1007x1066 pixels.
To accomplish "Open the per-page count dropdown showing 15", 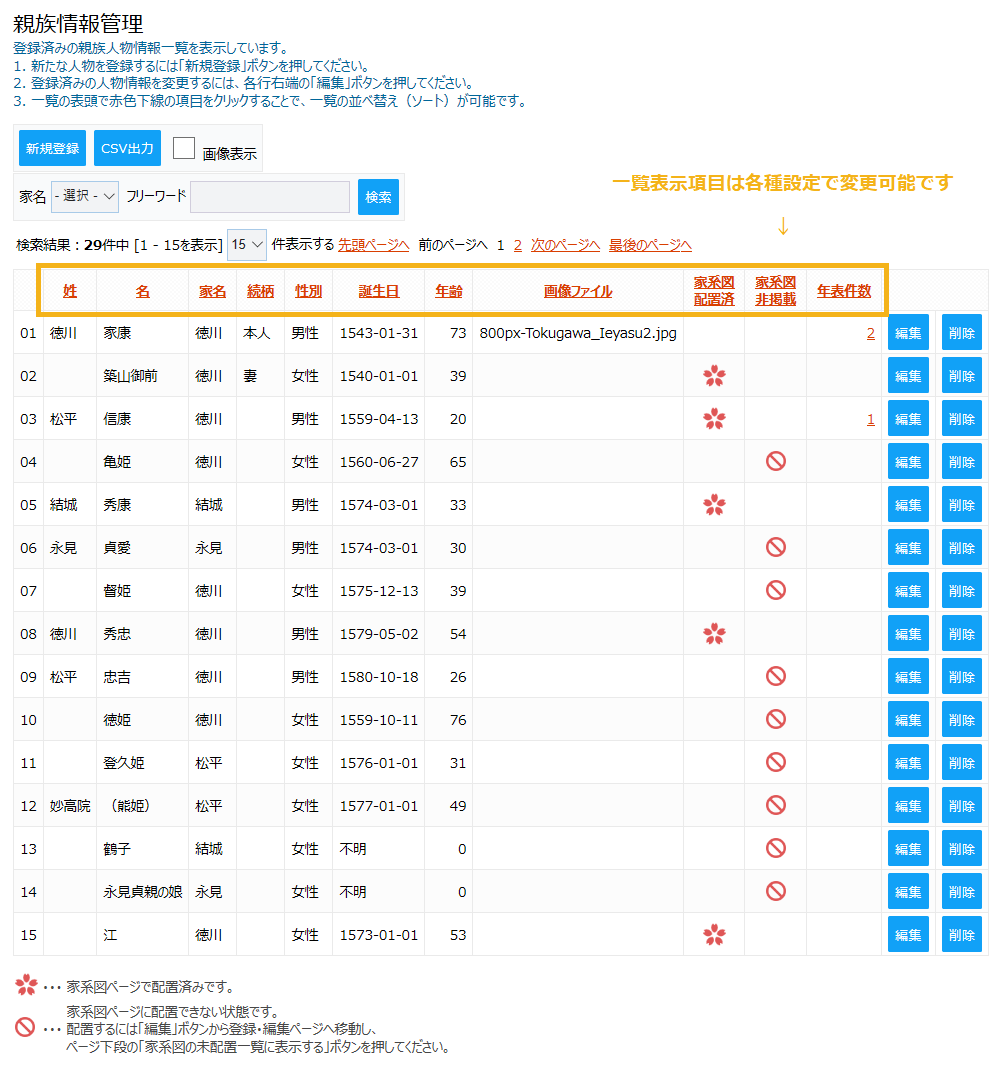I will click(246, 245).
